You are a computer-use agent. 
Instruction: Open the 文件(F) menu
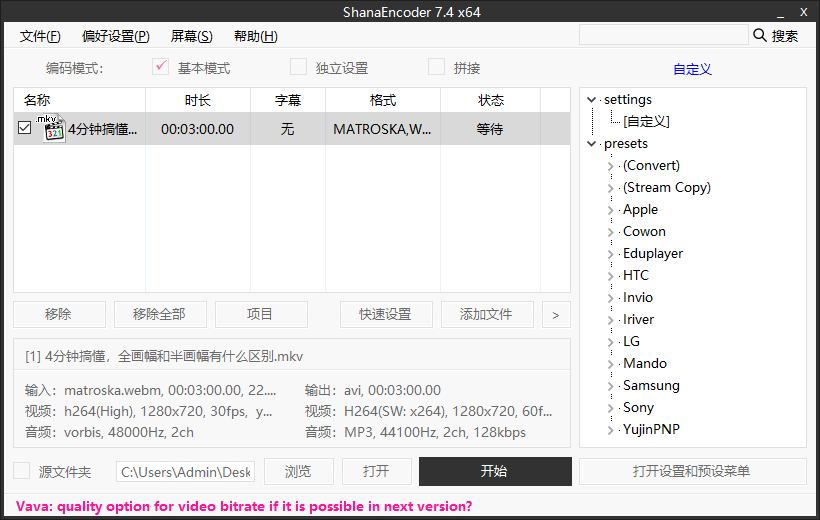tap(40, 36)
